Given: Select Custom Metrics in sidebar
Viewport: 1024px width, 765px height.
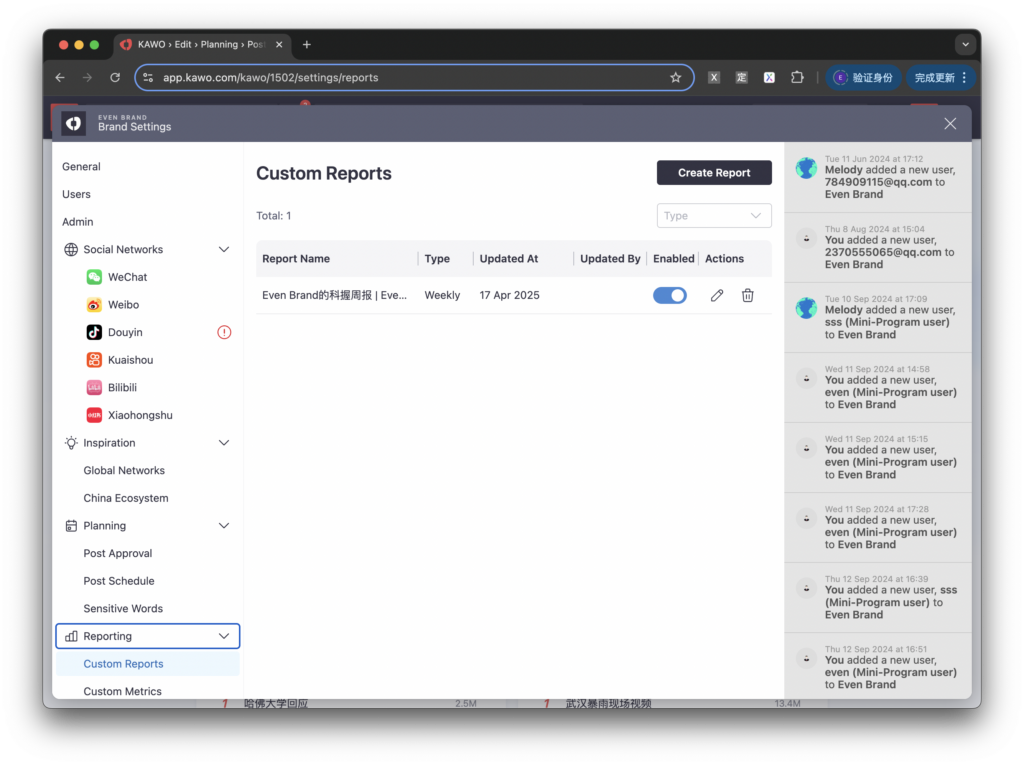Looking at the screenshot, I should 122,691.
